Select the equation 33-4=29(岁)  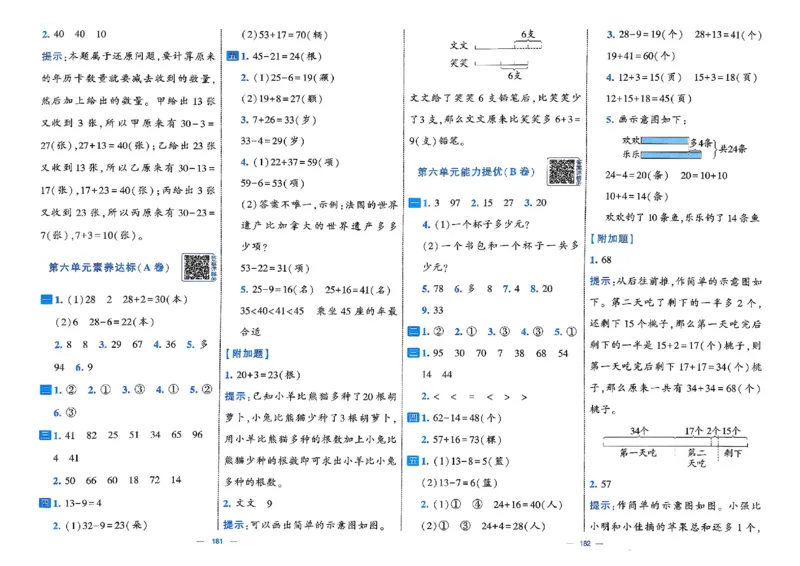(x=272, y=141)
